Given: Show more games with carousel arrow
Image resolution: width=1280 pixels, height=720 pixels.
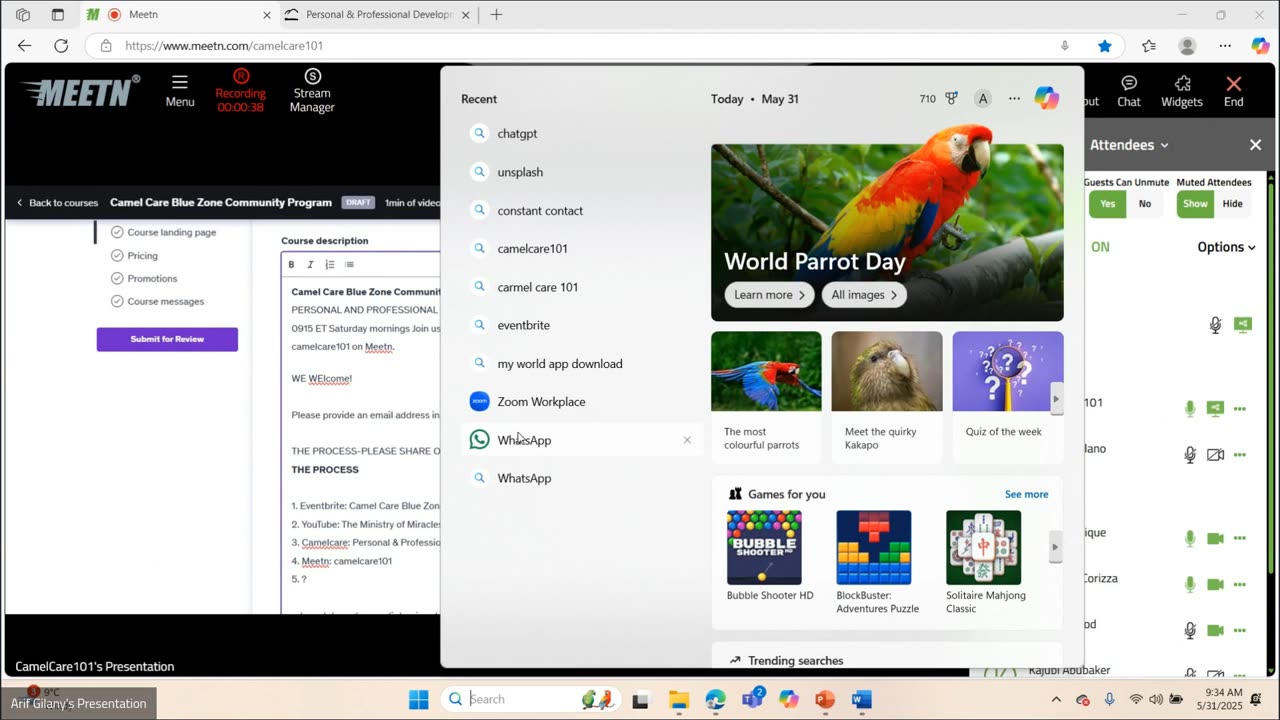Looking at the screenshot, I should point(1055,547).
